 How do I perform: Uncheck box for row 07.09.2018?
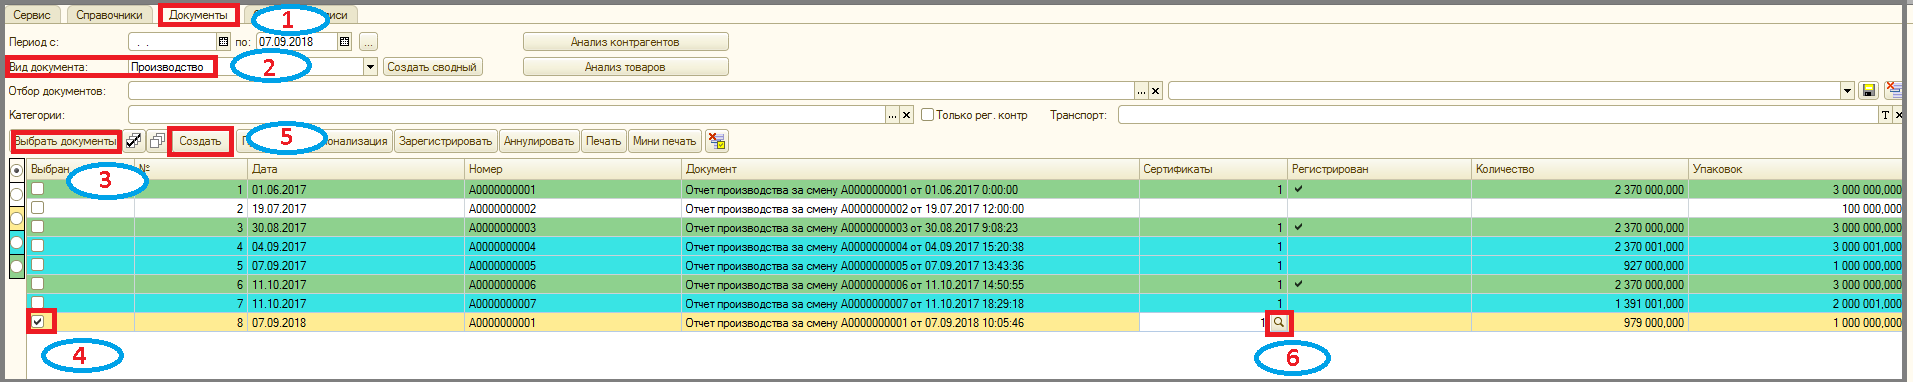click(38, 322)
